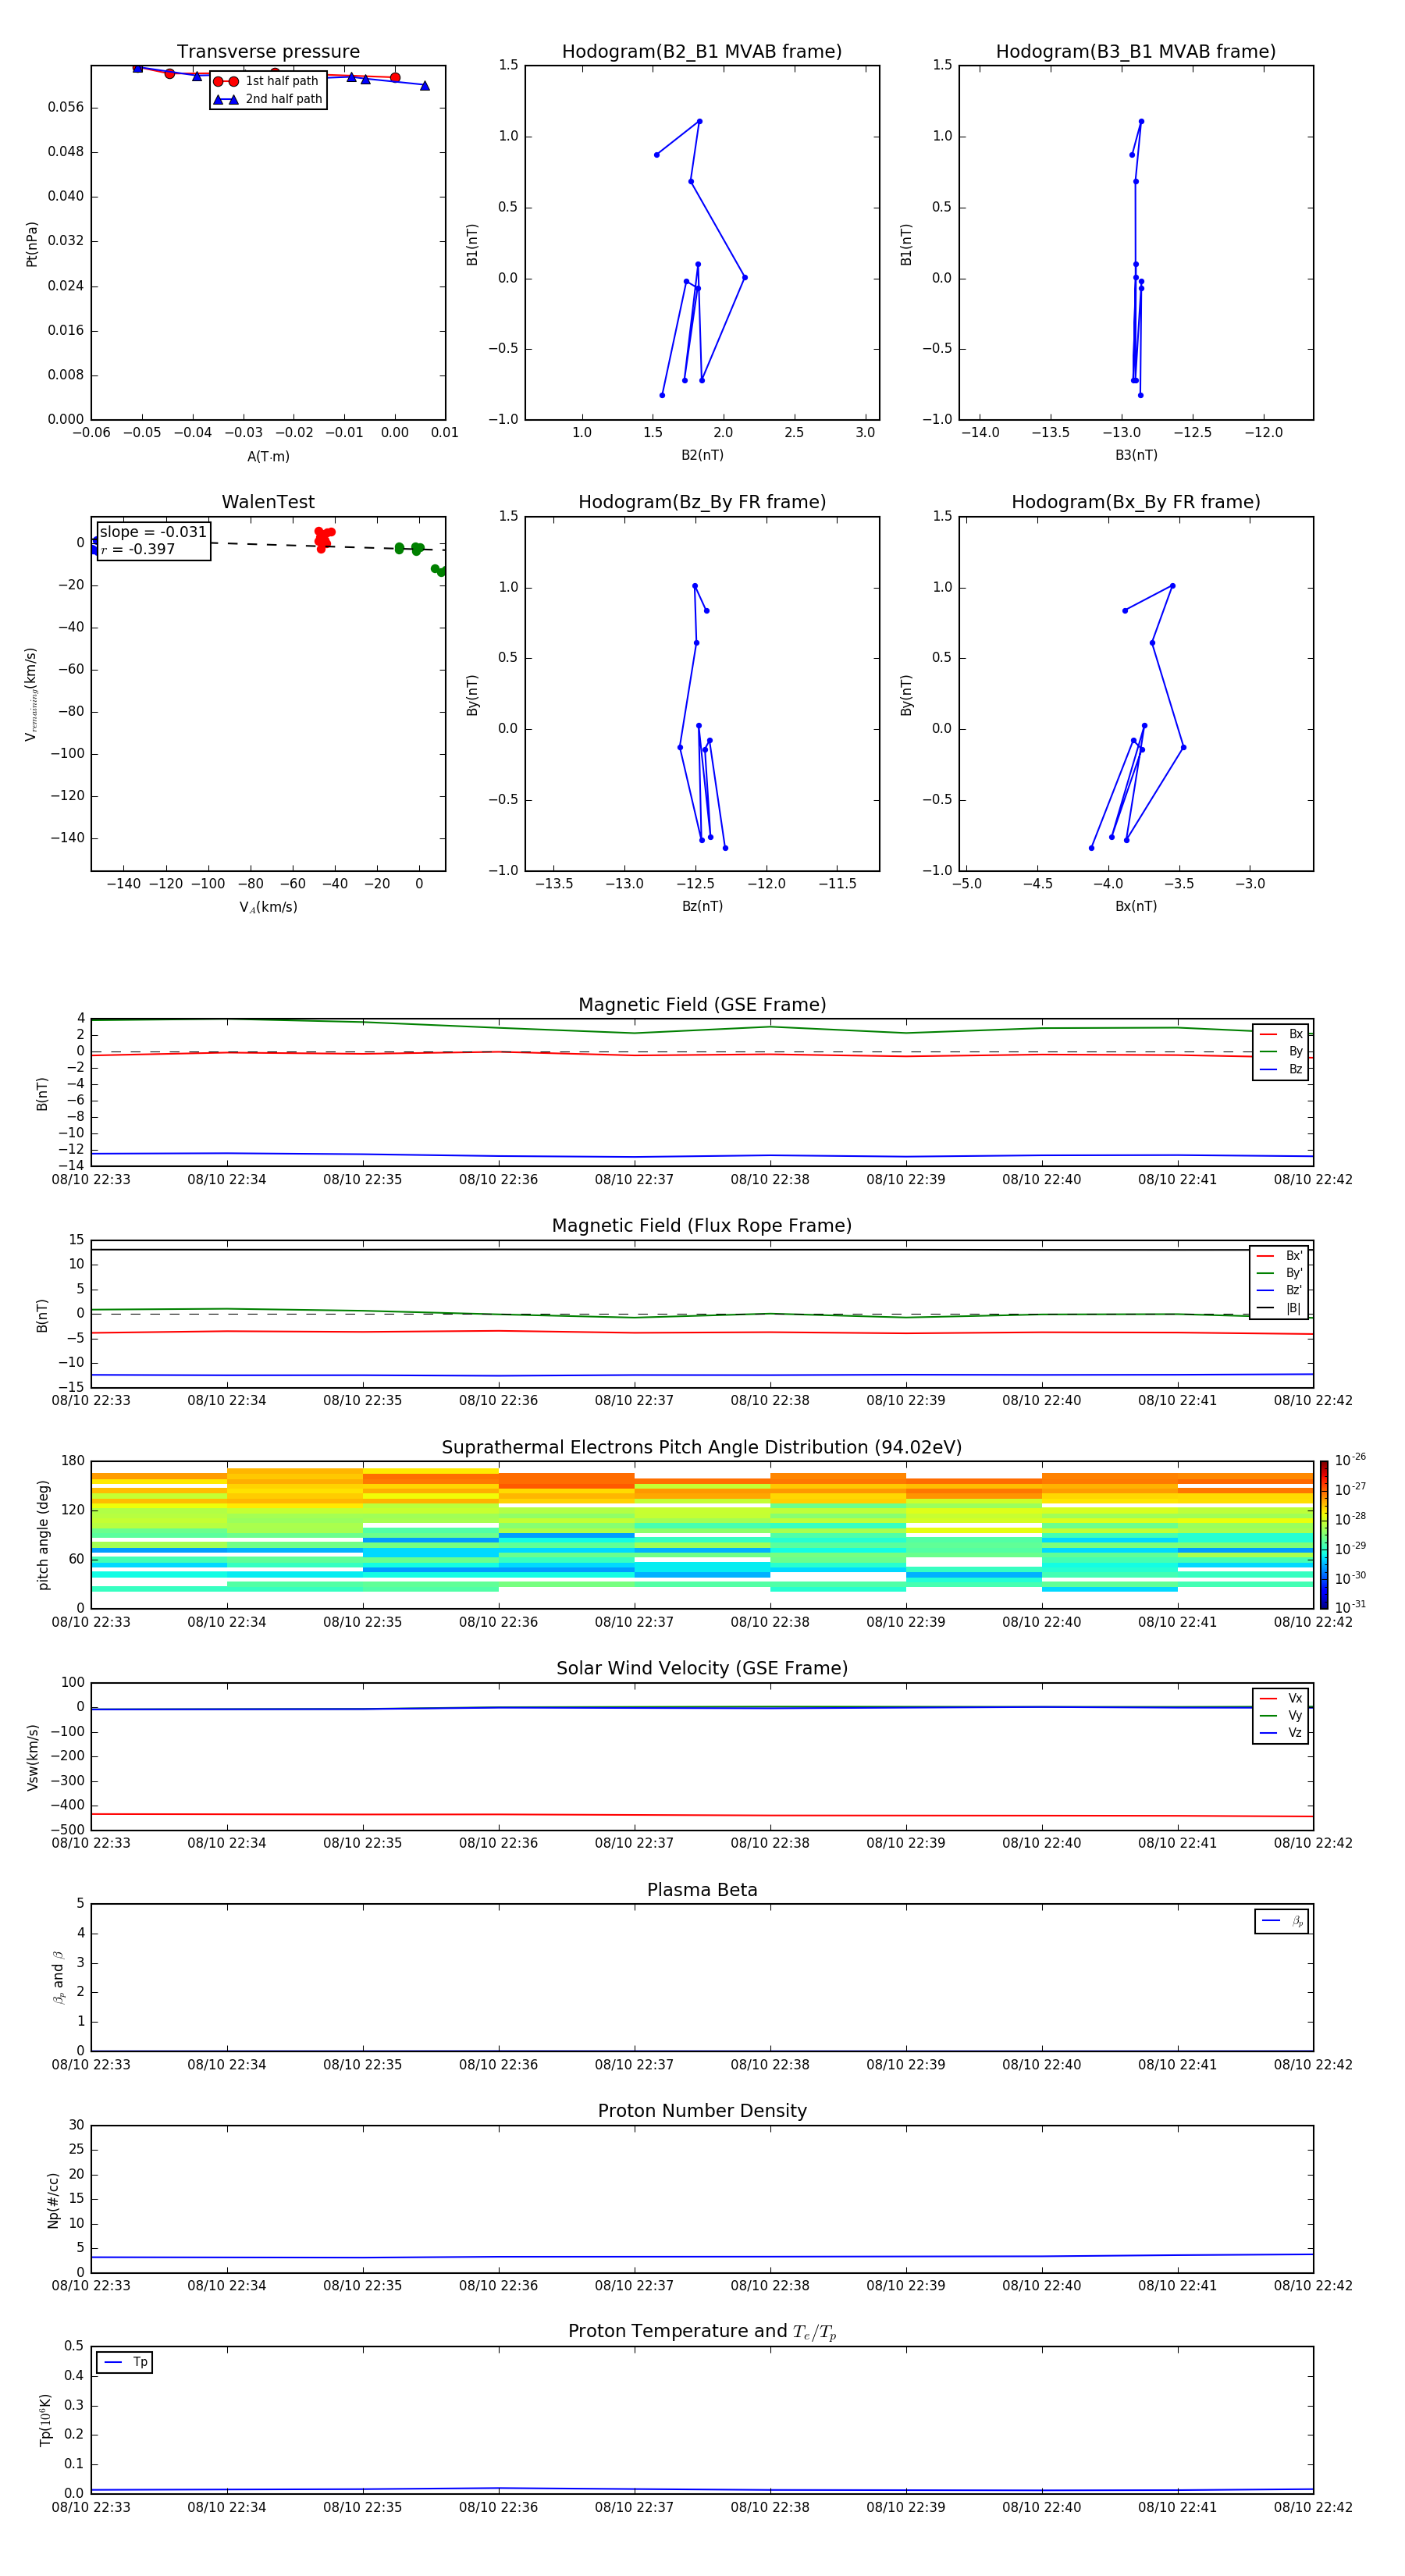Click the red data point cluster in WalenTest plot
This screenshot has height=2576, width=1405.
[x=322, y=539]
